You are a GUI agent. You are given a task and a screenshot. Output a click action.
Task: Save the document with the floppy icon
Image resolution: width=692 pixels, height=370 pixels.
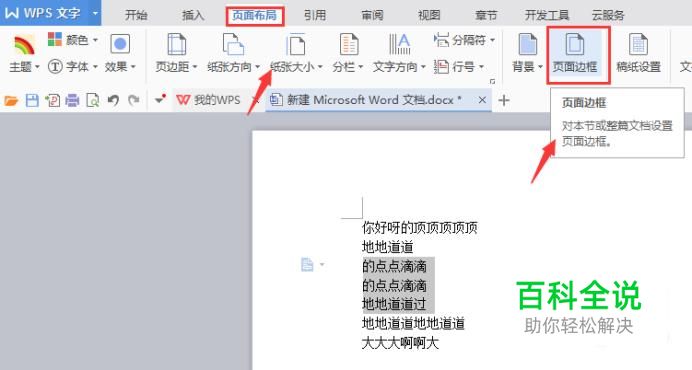pyautogui.click(x=32, y=101)
